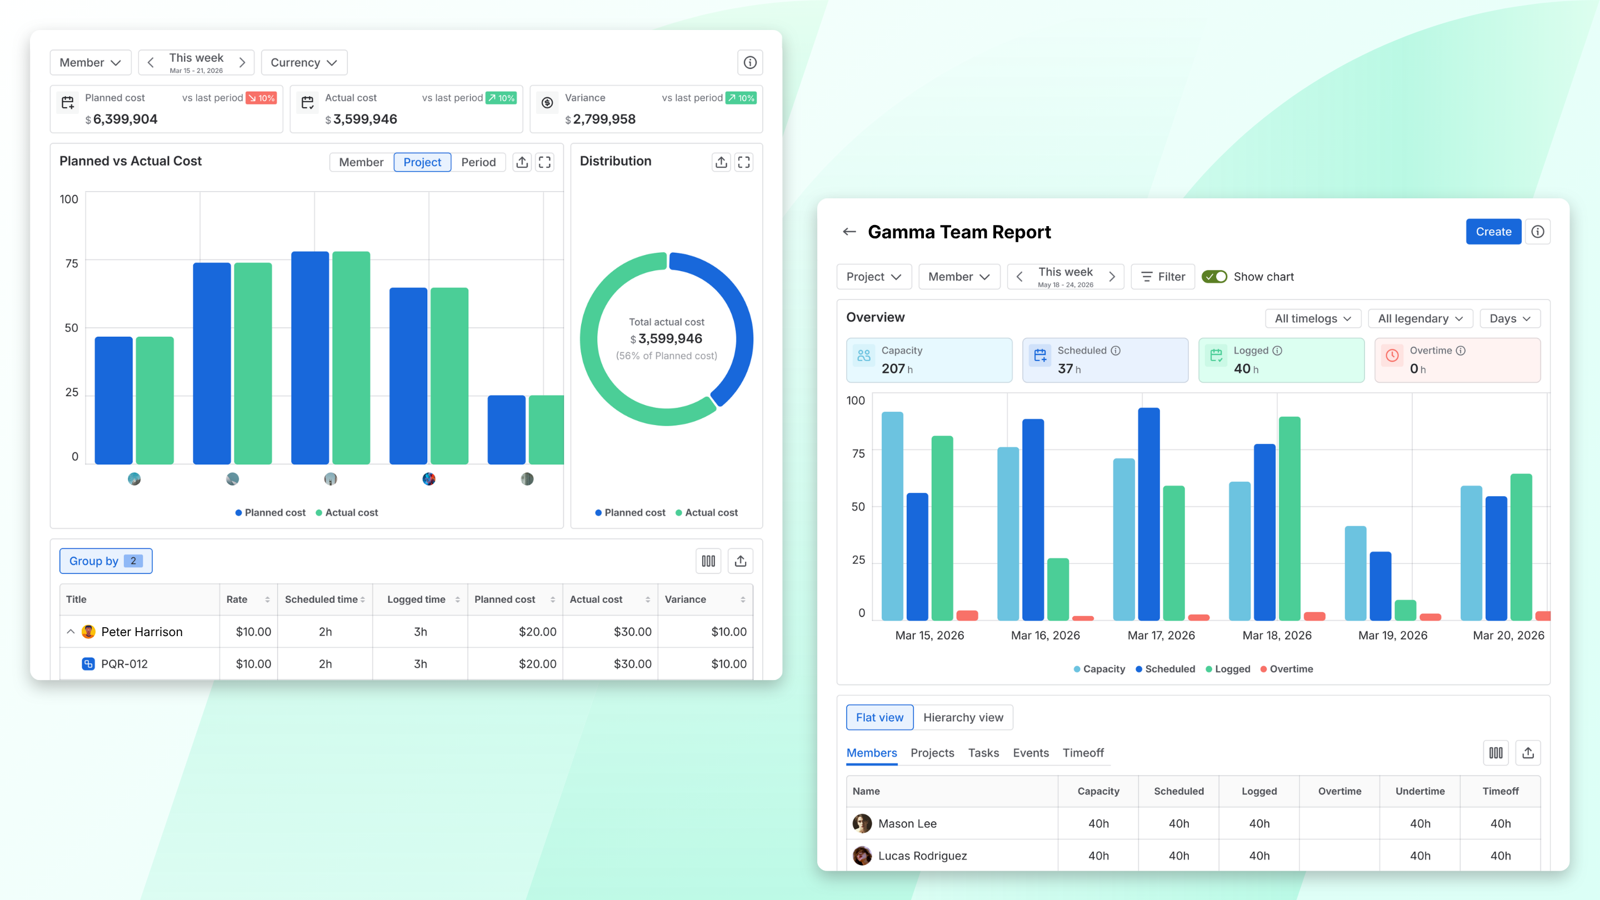Click This week date range in cost report

[x=196, y=62]
